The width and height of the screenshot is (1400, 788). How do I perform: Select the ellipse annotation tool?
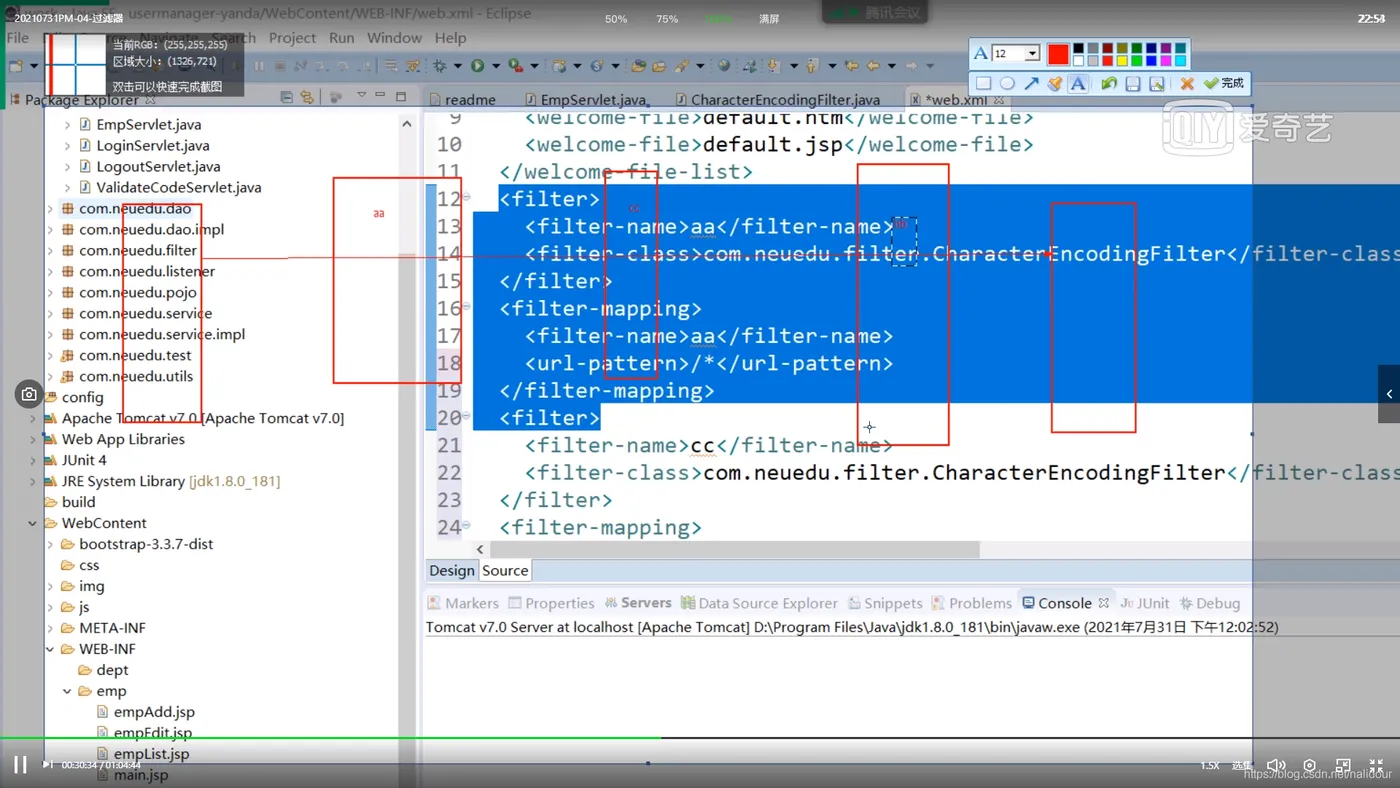[x=1007, y=84]
